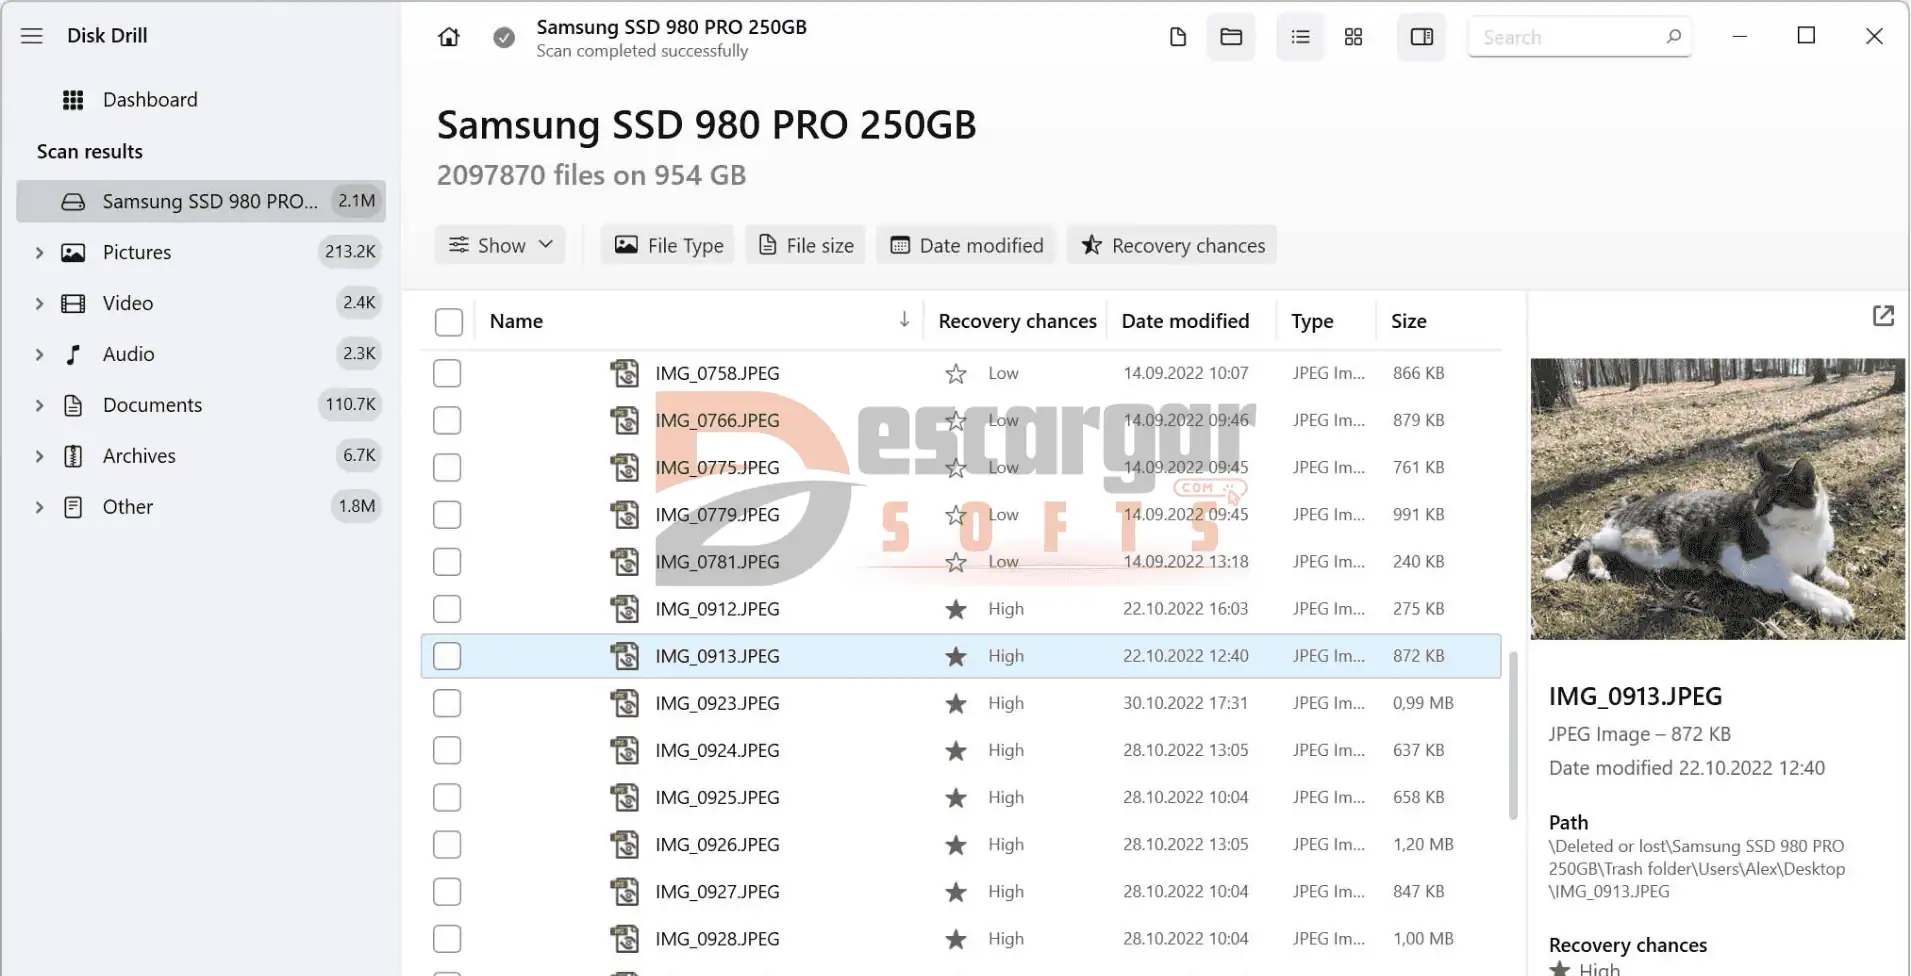Image resolution: width=1911 pixels, height=976 pixels.
Task: Click the file icon of IMG_0924.JPEG
Action: pyautogui.click(x=625, y=750)
